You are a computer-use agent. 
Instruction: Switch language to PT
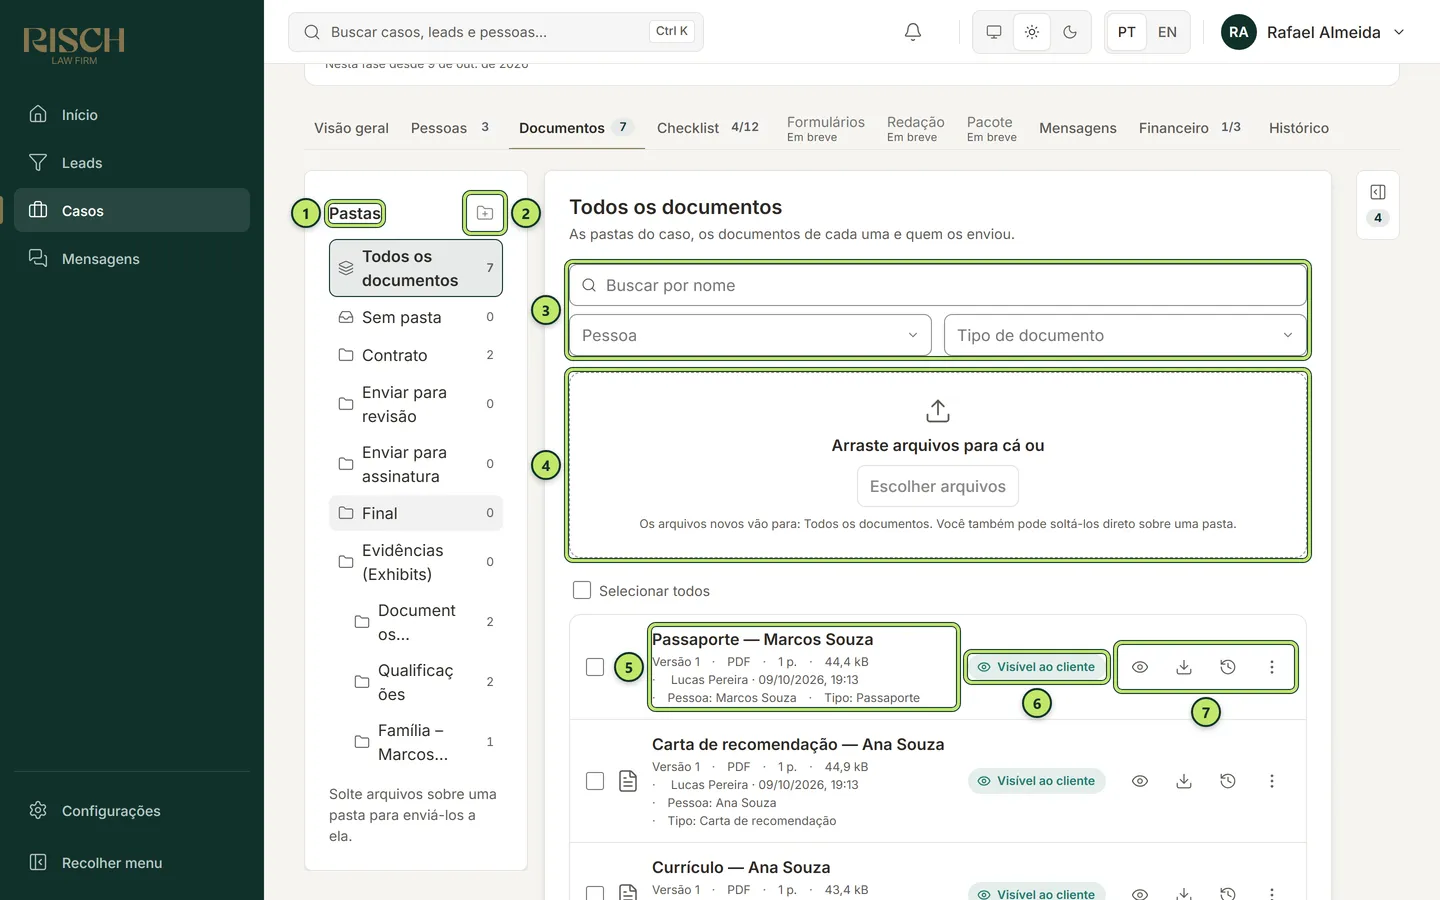point(1127,32)
